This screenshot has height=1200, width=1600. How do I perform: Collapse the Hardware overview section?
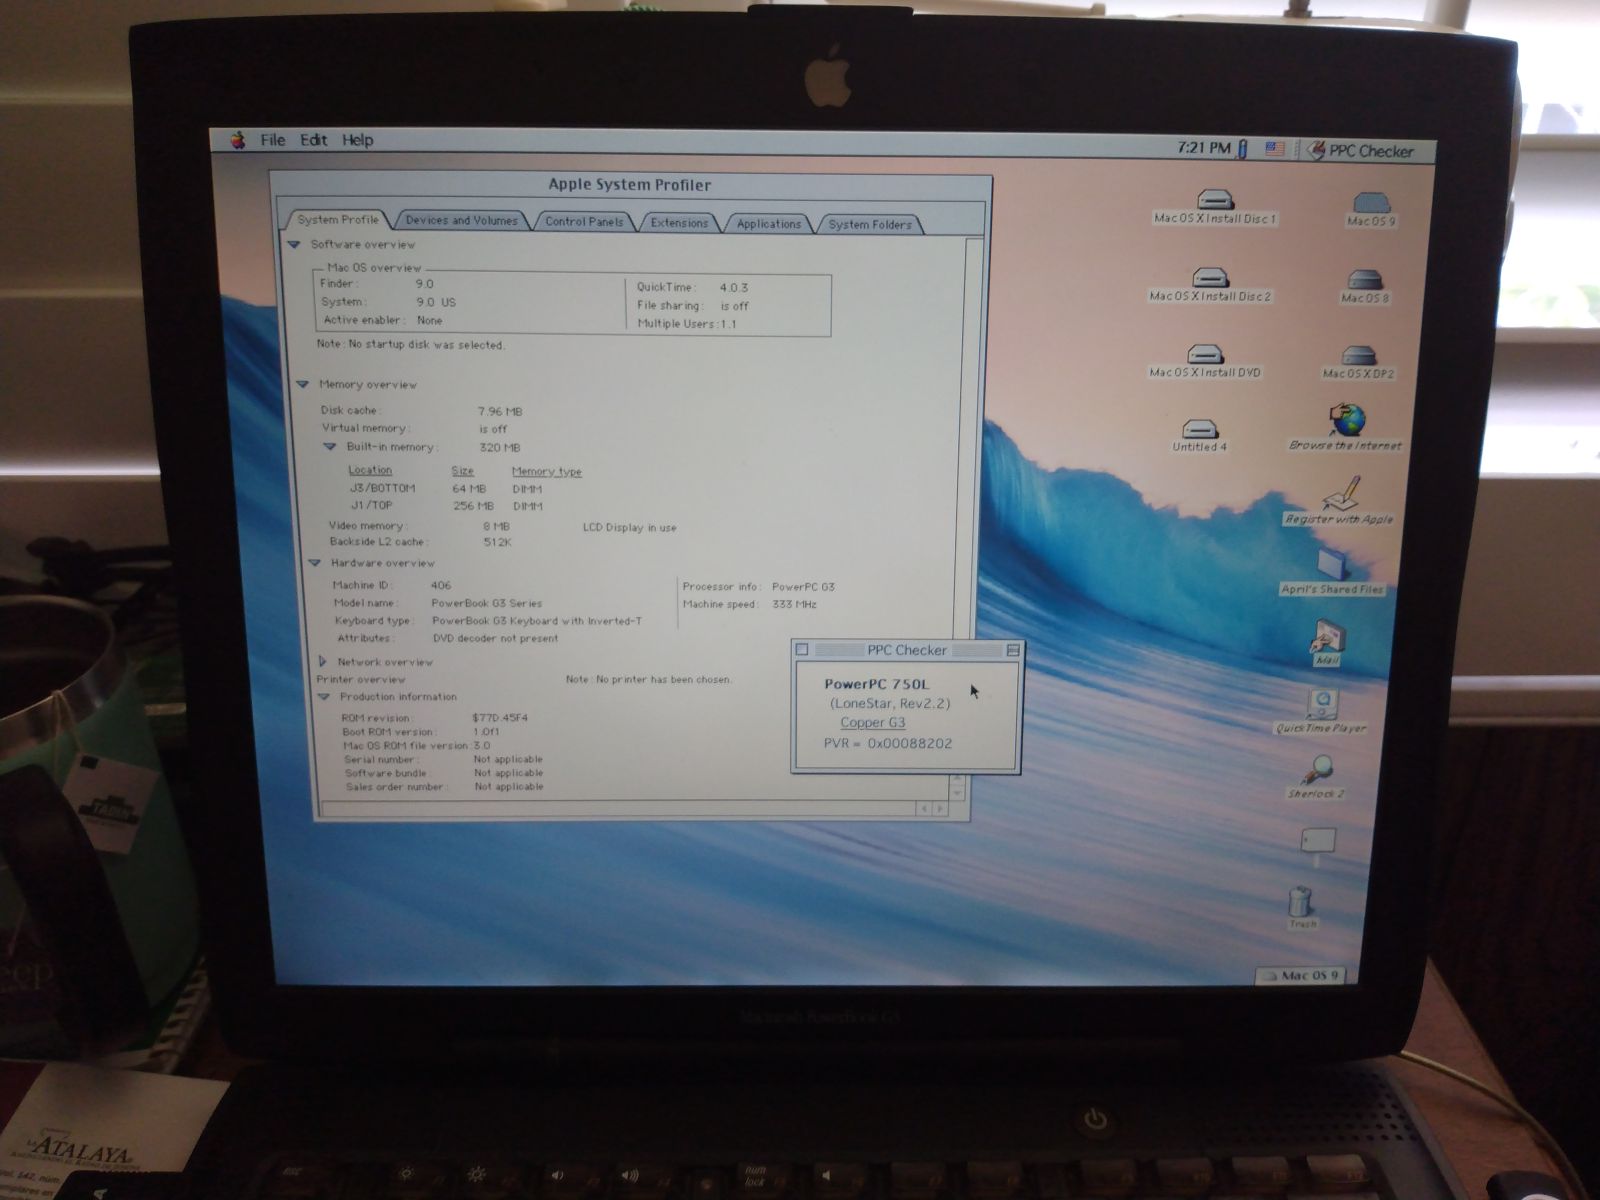pos(315,563)
